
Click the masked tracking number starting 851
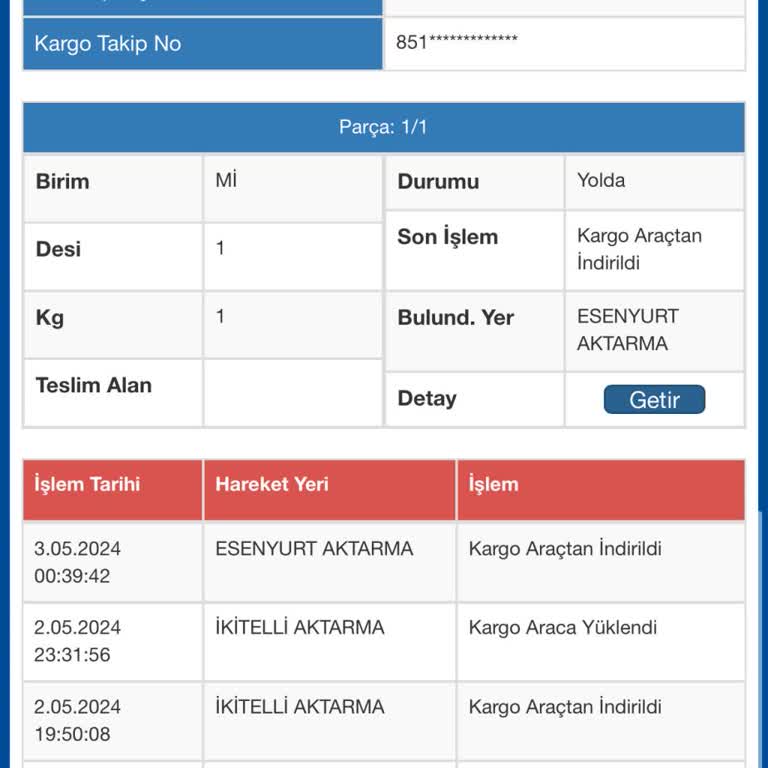(457, 43)
